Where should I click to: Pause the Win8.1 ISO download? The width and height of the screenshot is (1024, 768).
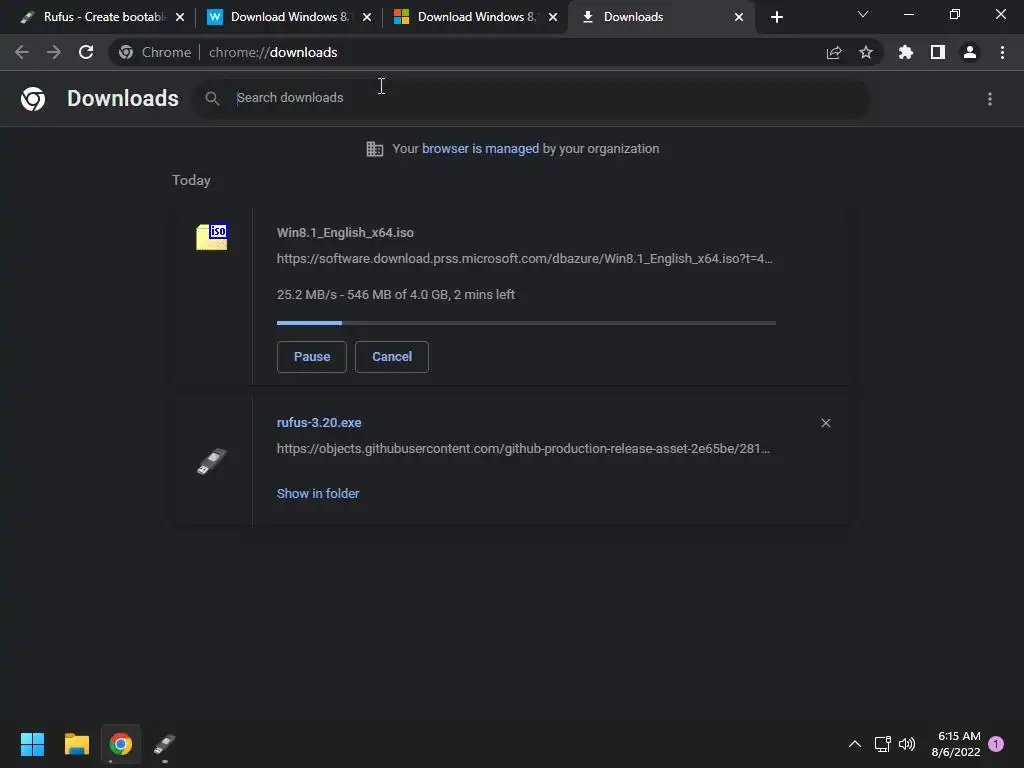312,357
